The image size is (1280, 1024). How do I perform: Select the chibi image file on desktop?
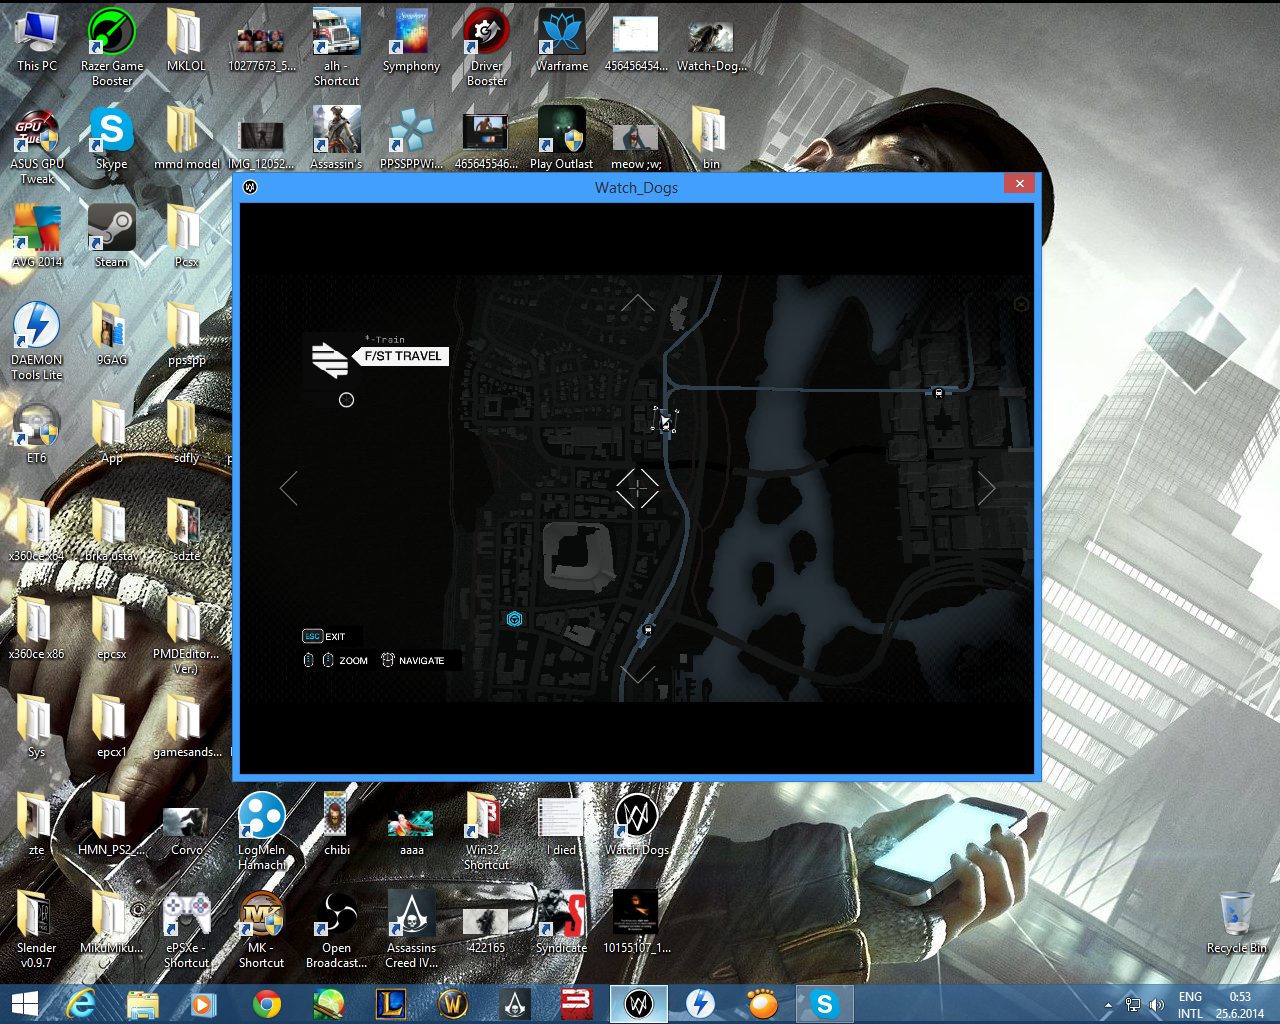point(337,824)
